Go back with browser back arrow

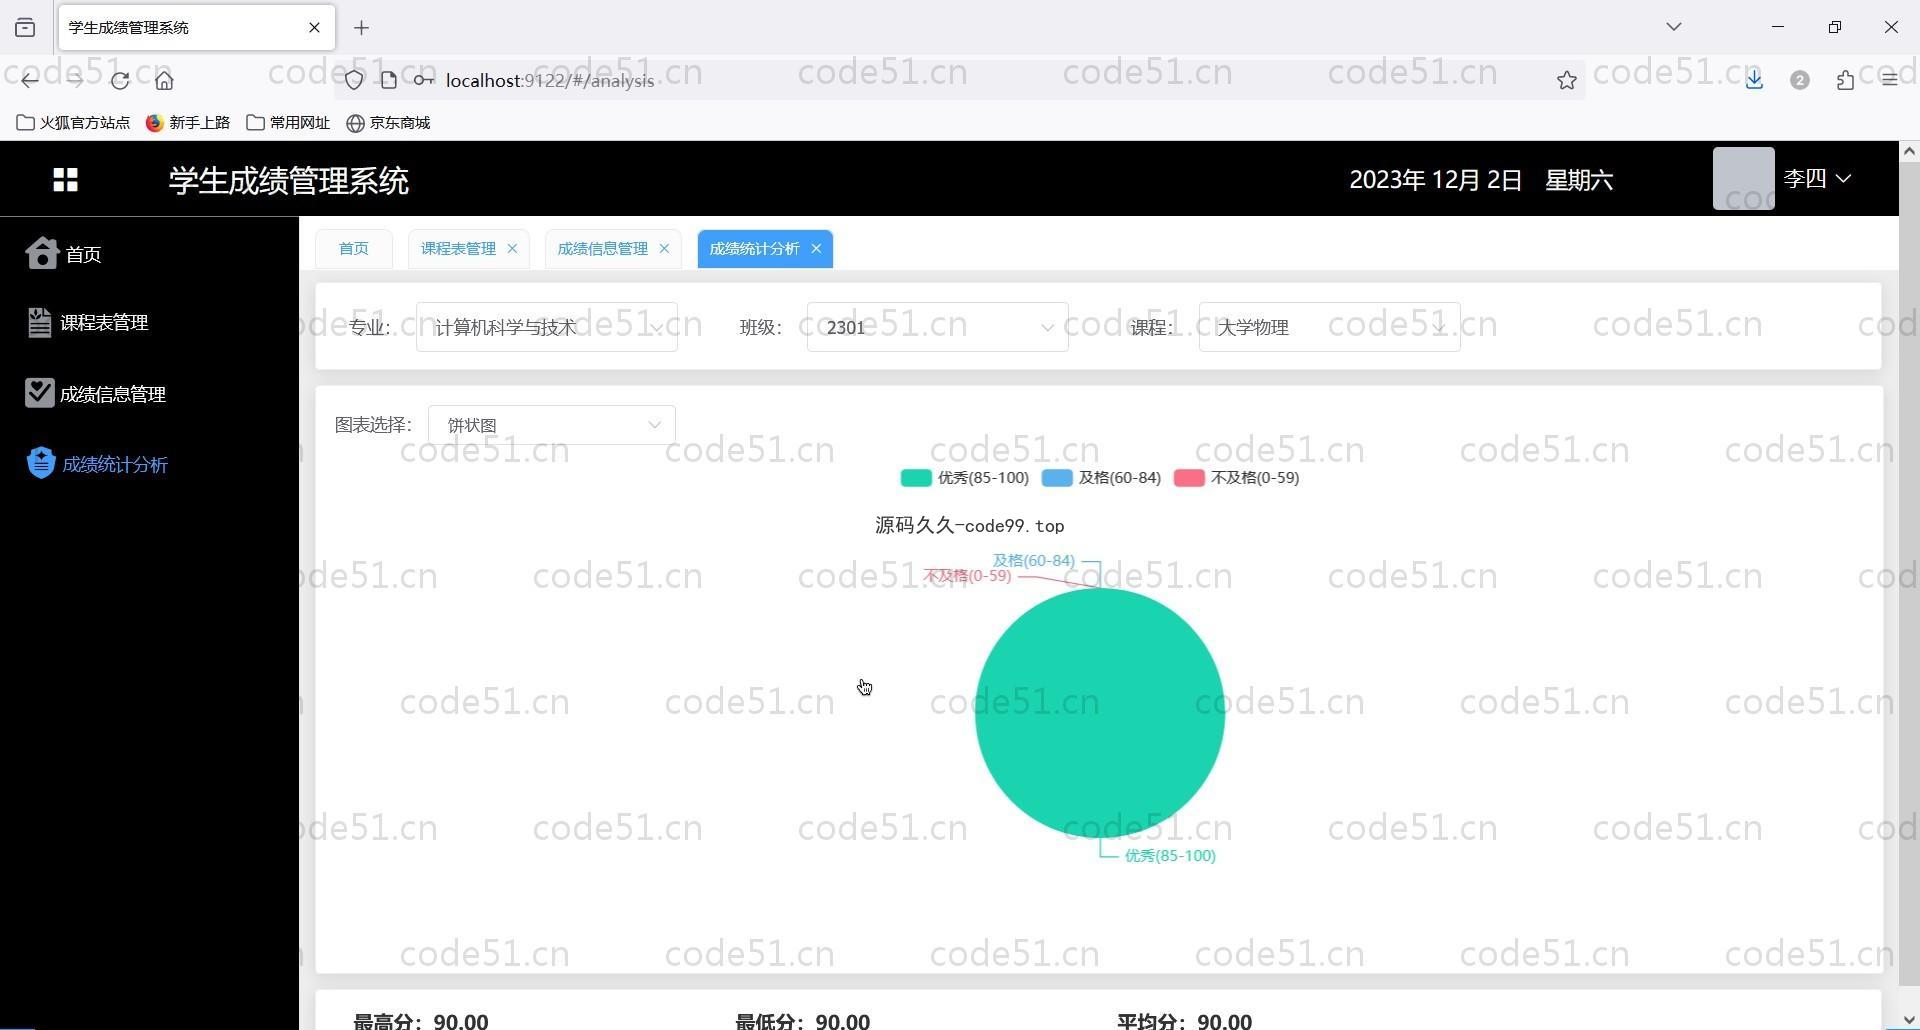point(30,80)
